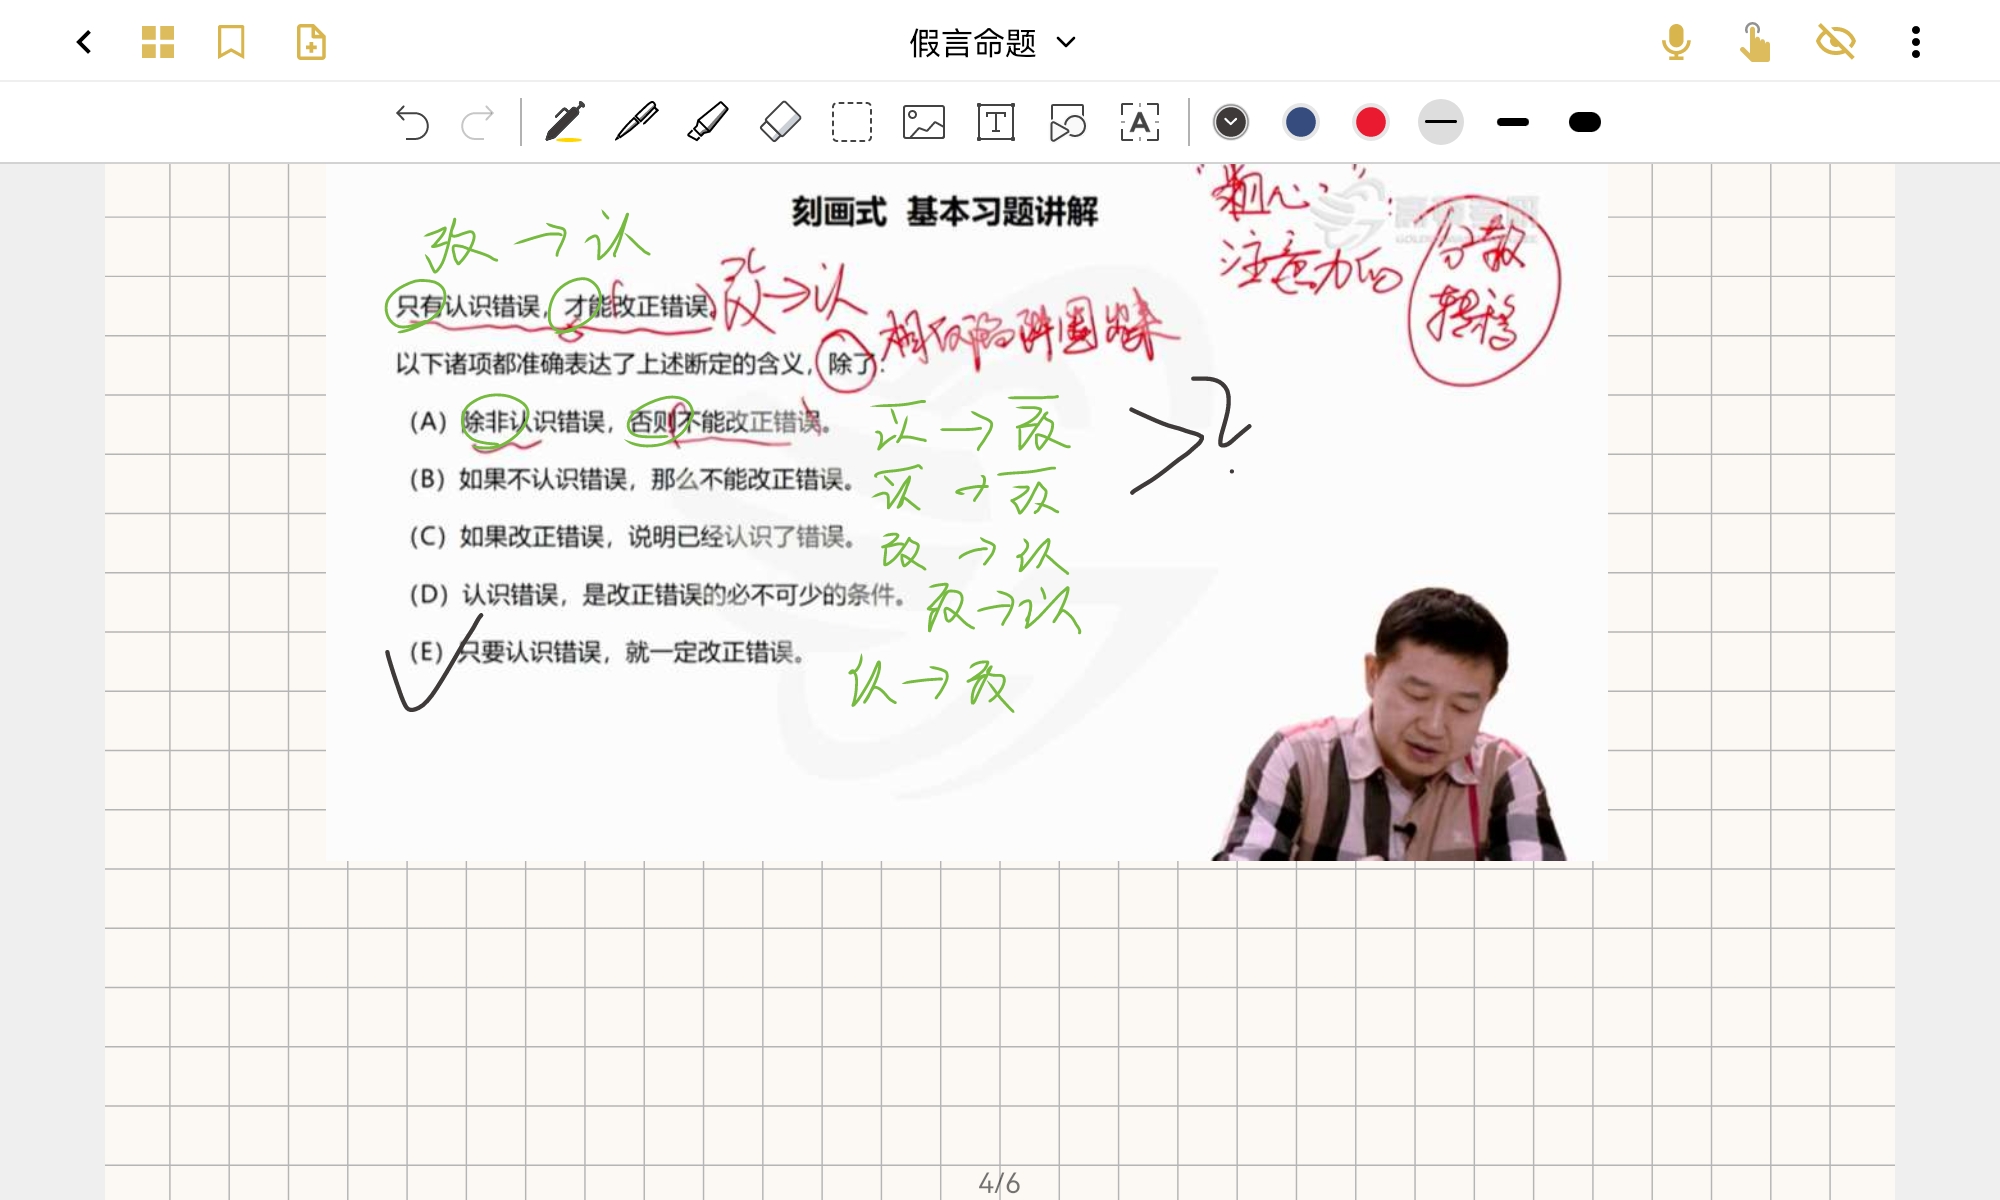Insert an image into the note
The image size is (2000, 1200).
click(924, 122)
